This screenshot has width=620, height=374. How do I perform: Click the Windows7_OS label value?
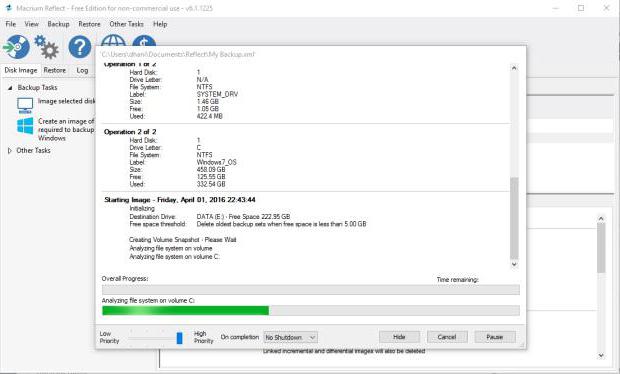tap(217, 162)
